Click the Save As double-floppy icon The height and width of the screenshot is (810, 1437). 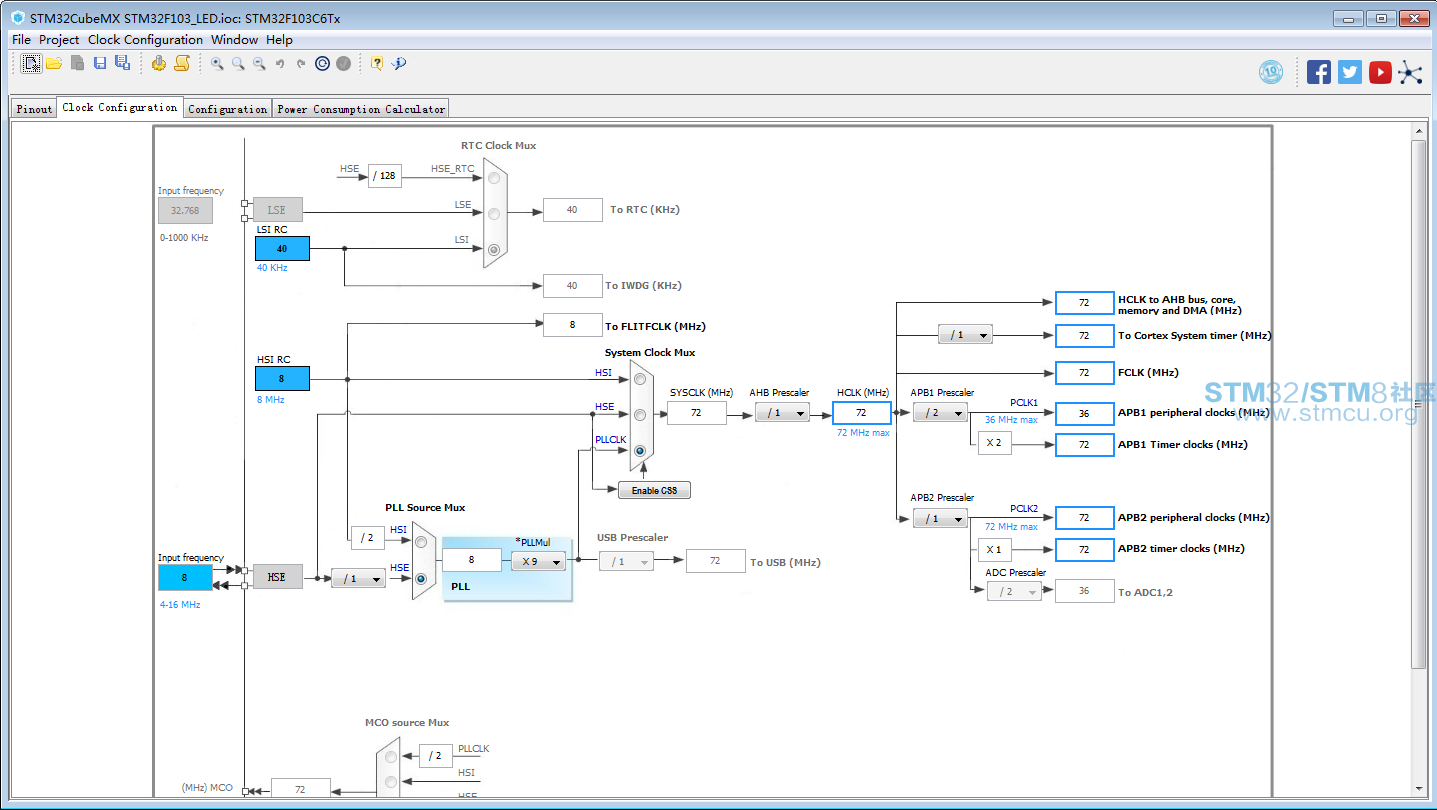(x=122, y=63)
